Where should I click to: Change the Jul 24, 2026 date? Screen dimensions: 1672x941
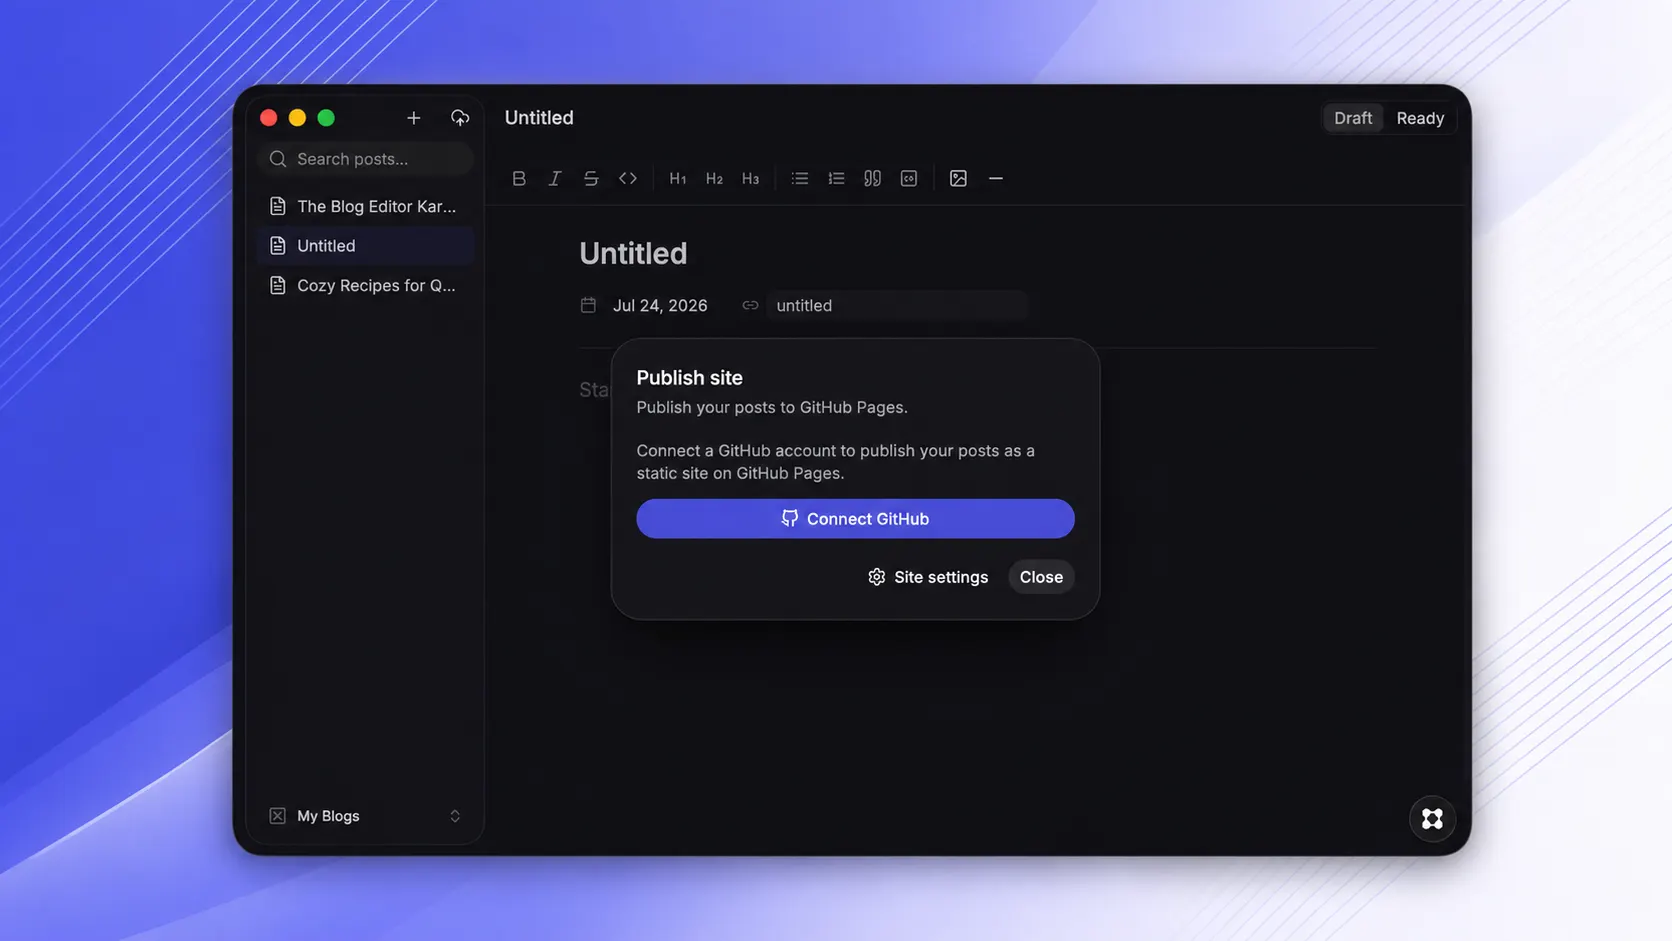coord(660,305)
